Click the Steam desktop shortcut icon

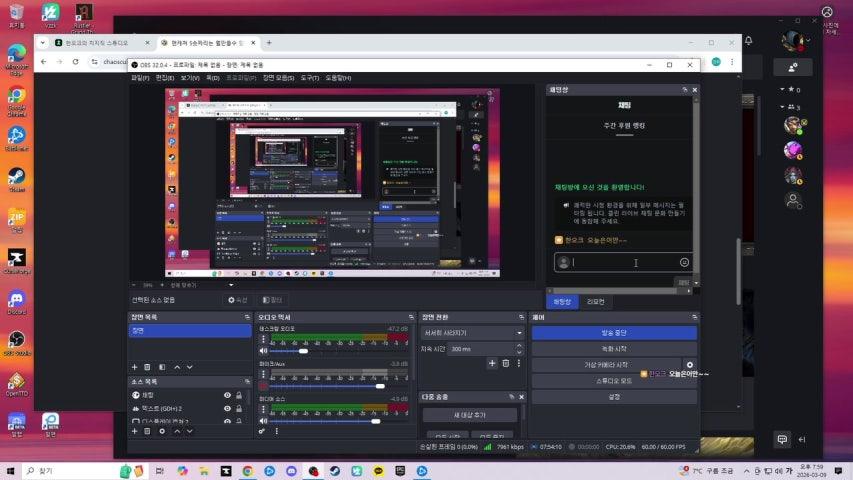click(16, 178)
